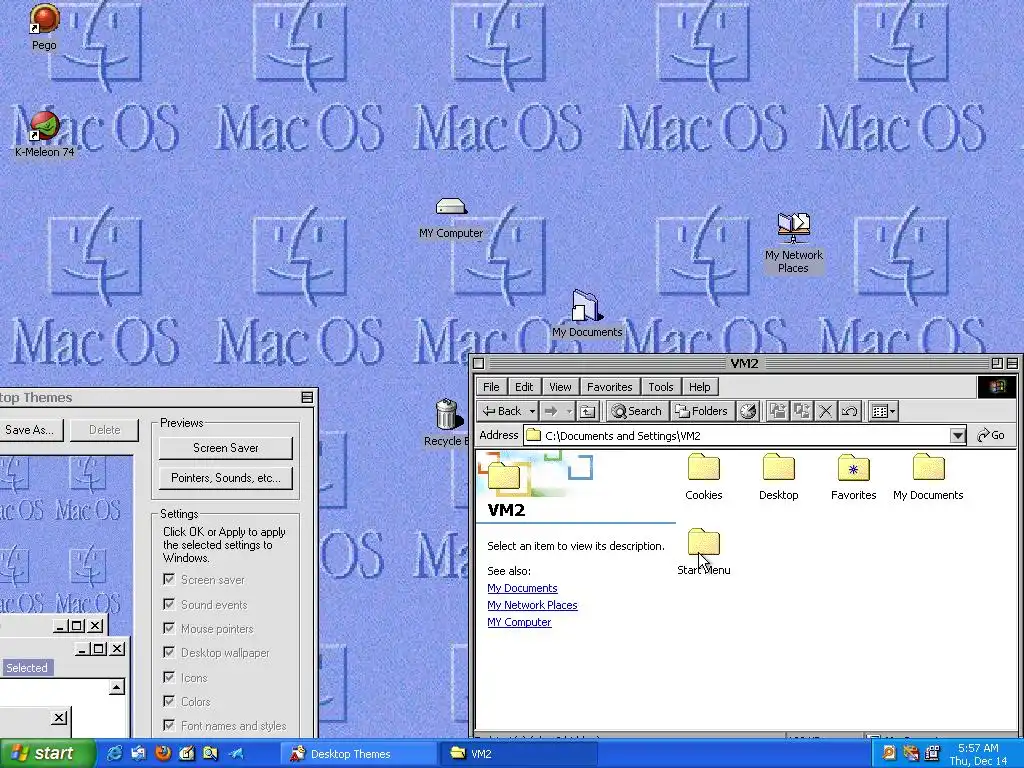Open Search pane from the VM2 toolbar
This screenshot has width=1024, height=768.
[x=637, y=411]
